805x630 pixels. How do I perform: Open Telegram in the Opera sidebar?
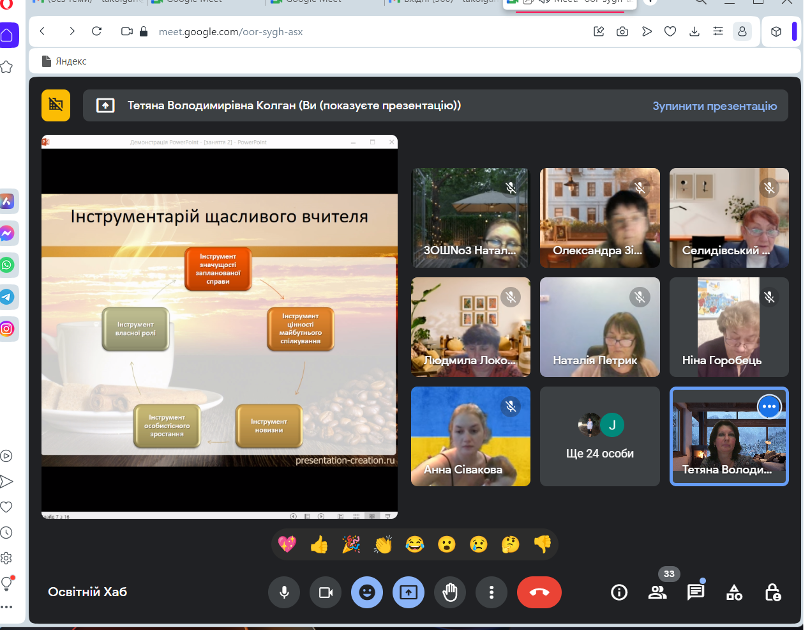7,297
